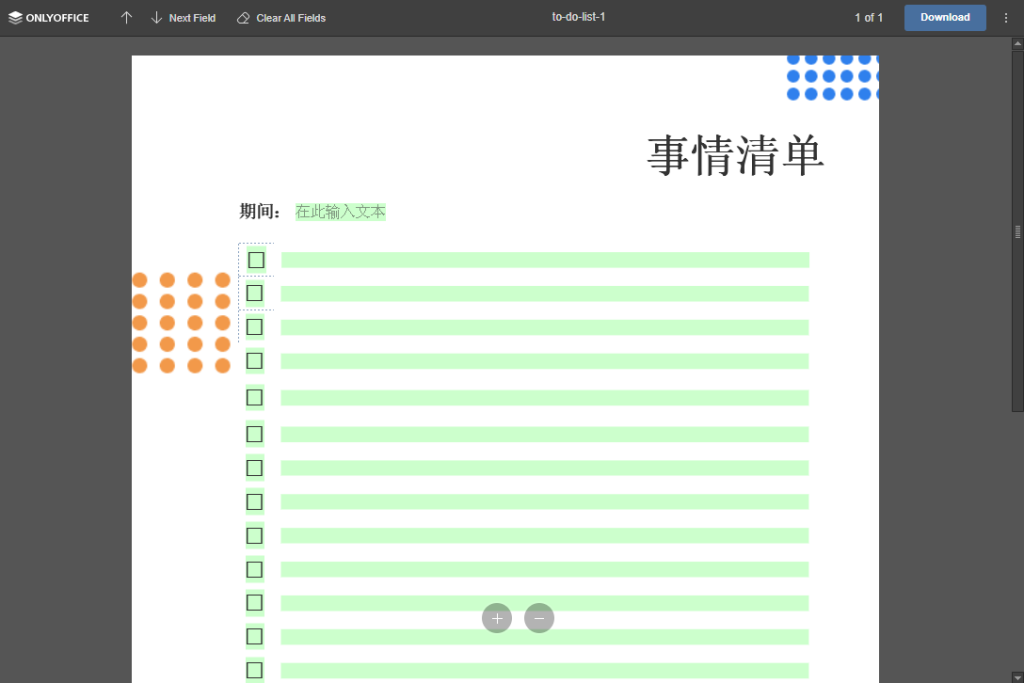The image size is (1024, 683).
Task: Click the ONLYOFFICE logo
Action: tap(48, 17)
